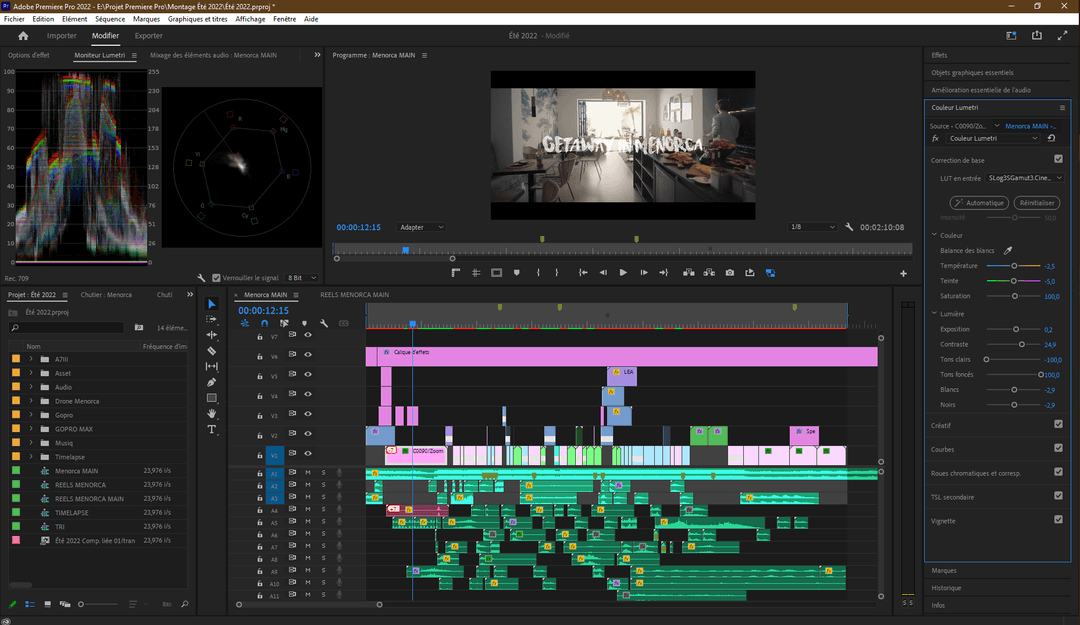Open the Séquence menu
The height and width of the screenshot is (625, 1080).
[x=108, y=18]
